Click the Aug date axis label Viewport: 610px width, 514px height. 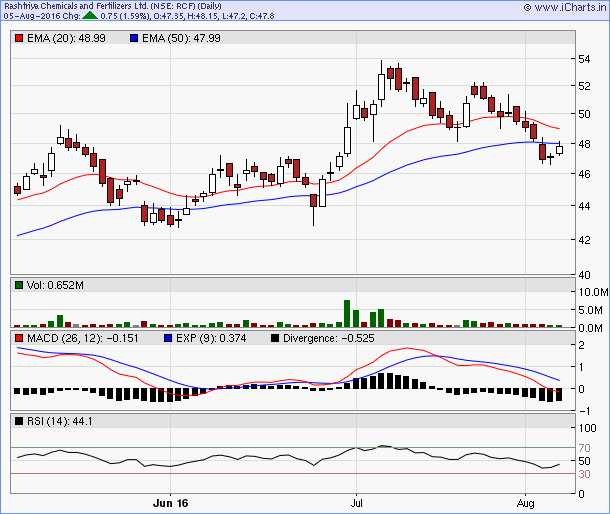click(x=525, y=503)
